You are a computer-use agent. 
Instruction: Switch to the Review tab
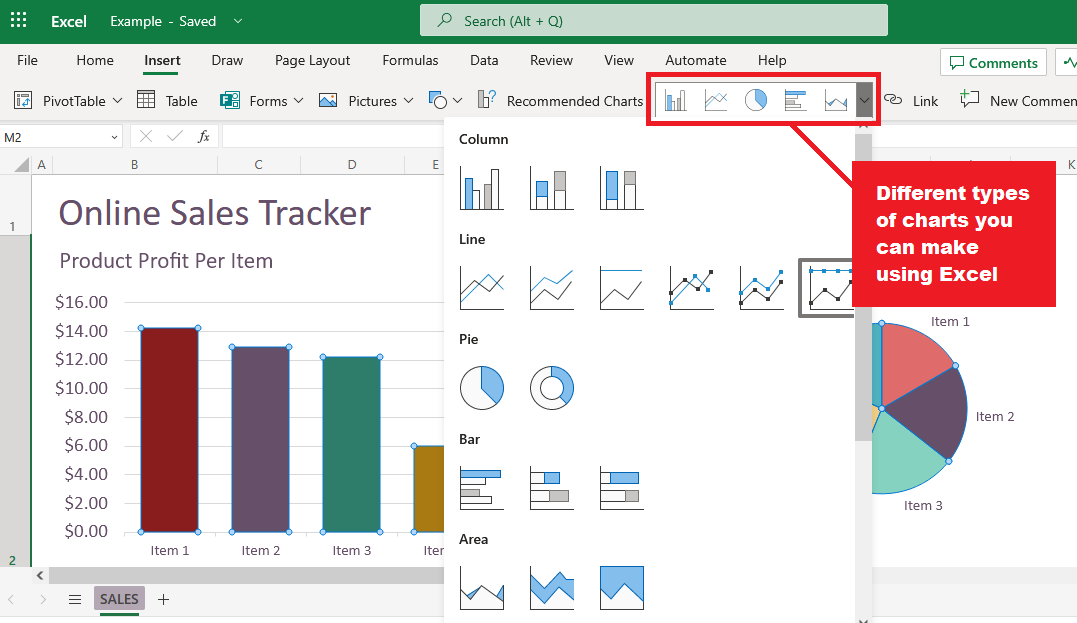pyautogui.click(x=551, y=60)
